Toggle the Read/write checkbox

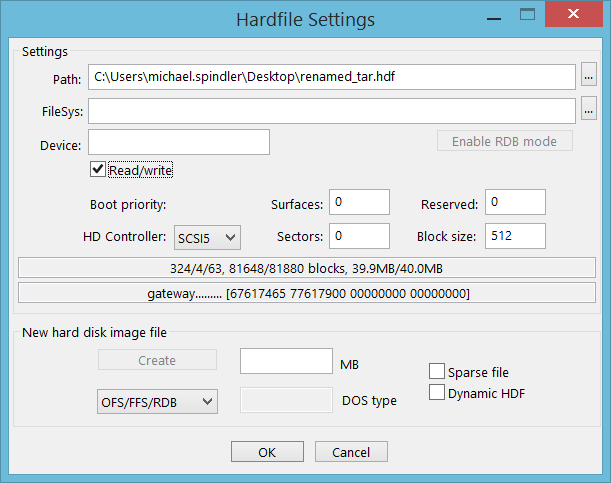point(97,170)
